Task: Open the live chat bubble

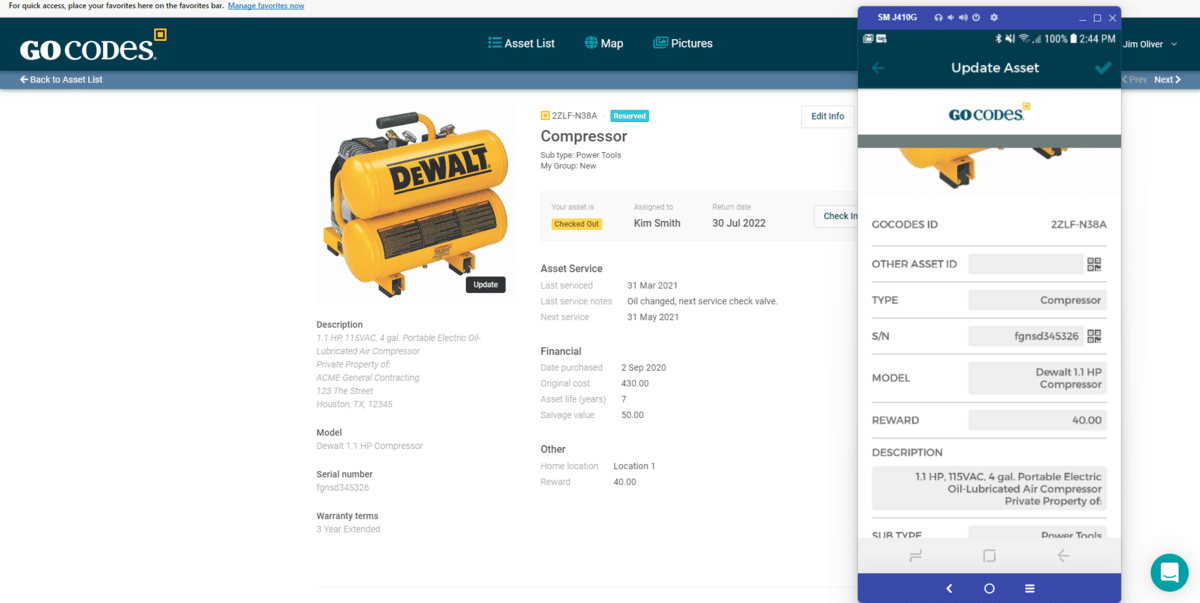Action: pyautogui.click(x=1170, y=573)
